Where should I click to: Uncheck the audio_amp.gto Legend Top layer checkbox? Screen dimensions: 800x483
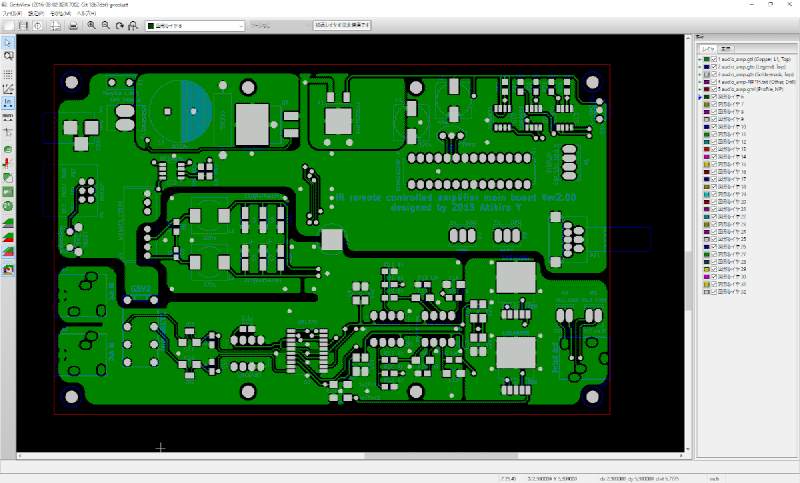714,67
